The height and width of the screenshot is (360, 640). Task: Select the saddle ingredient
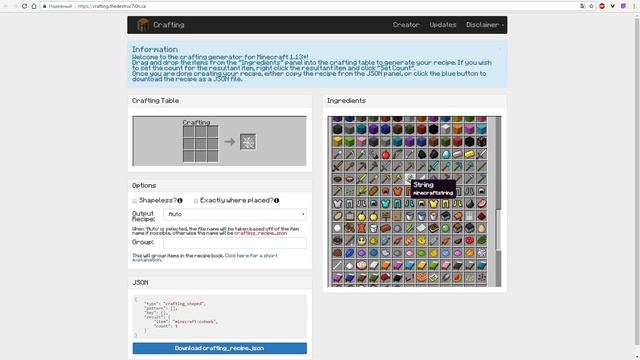(x=458, y=216)
